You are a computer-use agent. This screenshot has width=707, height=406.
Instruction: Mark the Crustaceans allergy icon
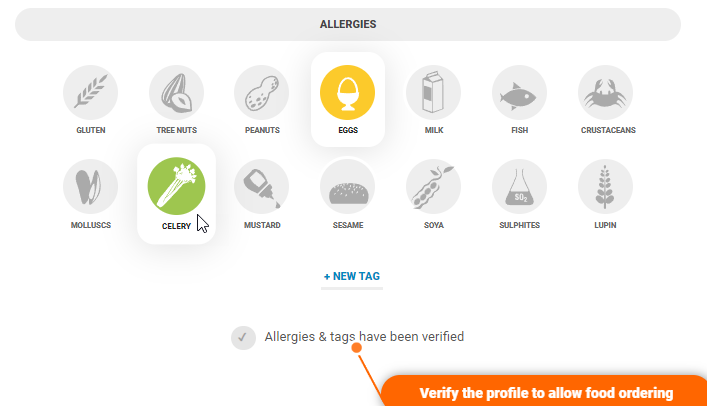[606, 94]
